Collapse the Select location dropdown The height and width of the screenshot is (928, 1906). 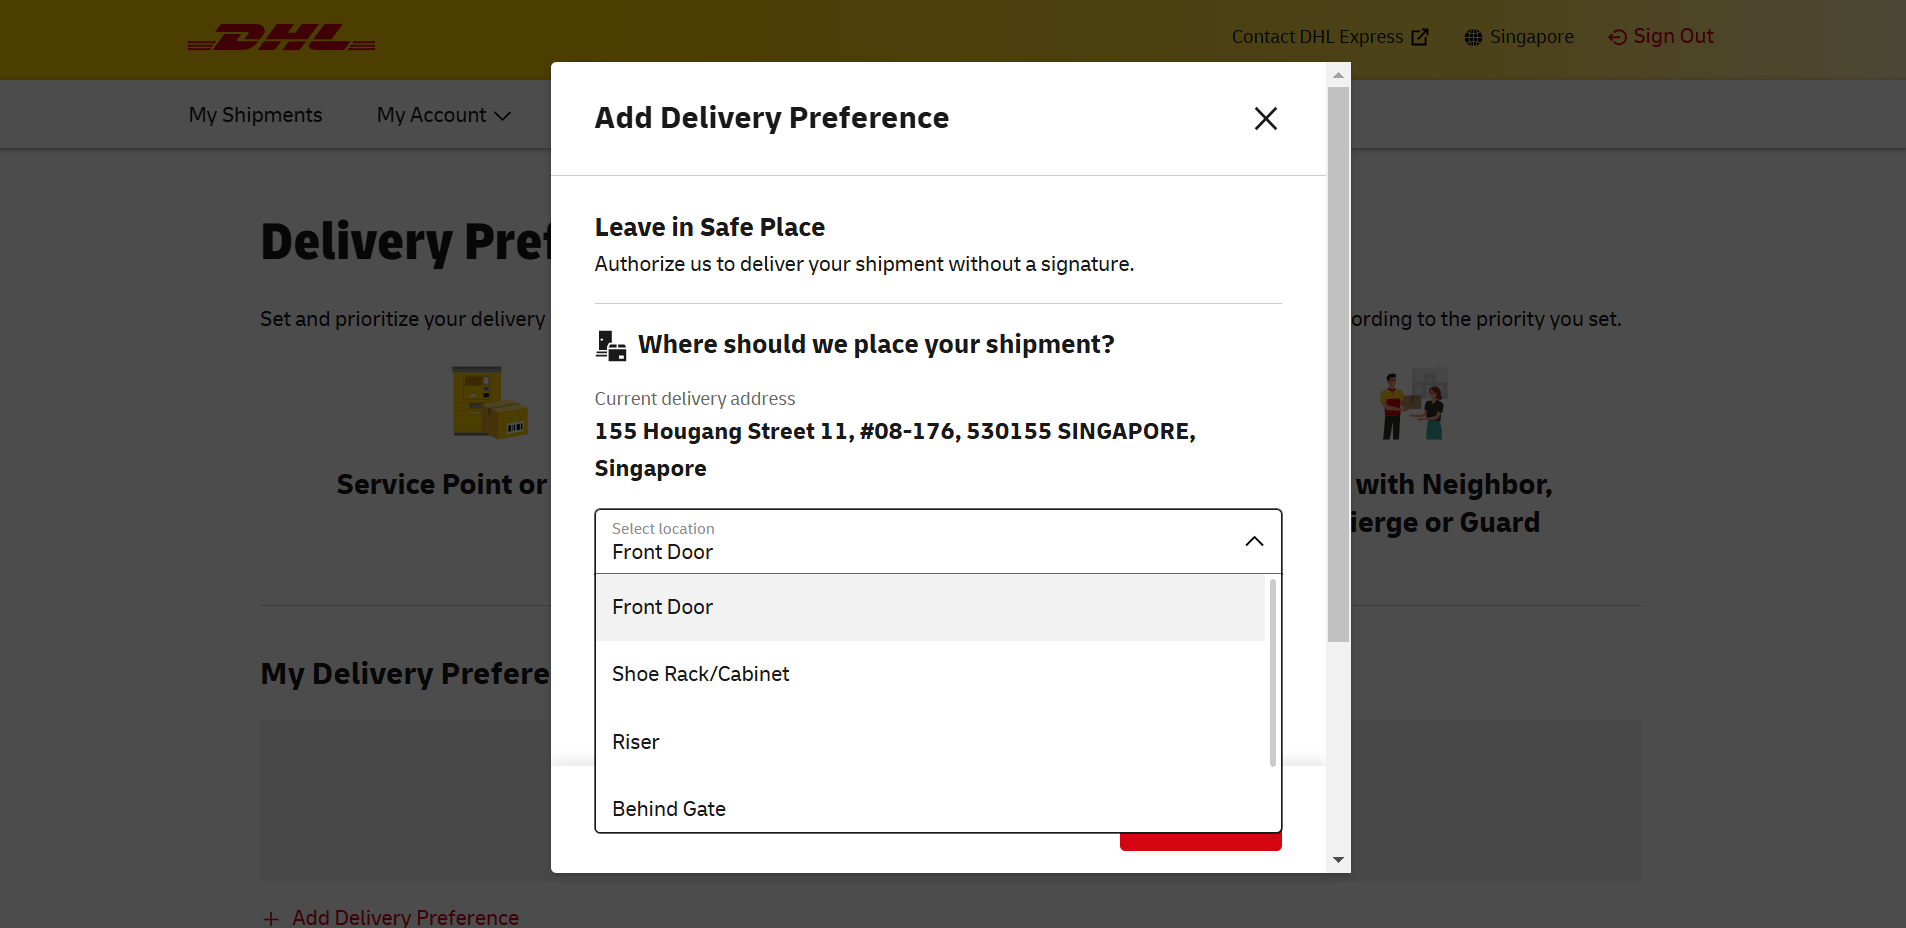(1254, 541)
